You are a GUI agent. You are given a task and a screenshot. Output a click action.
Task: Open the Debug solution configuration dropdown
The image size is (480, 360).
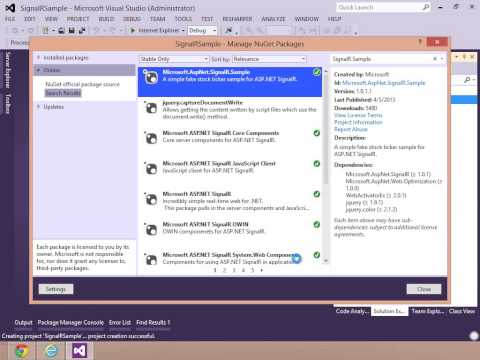[202, 30]
